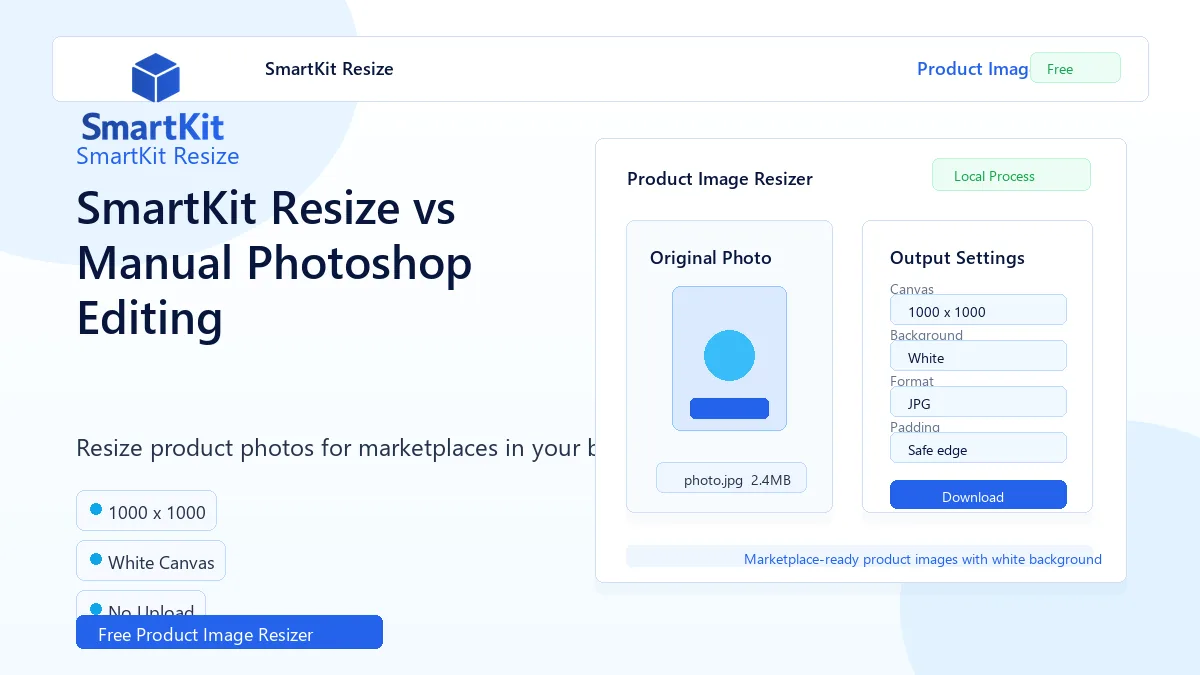Click the blue bar in the photo preview

point(729,408)
